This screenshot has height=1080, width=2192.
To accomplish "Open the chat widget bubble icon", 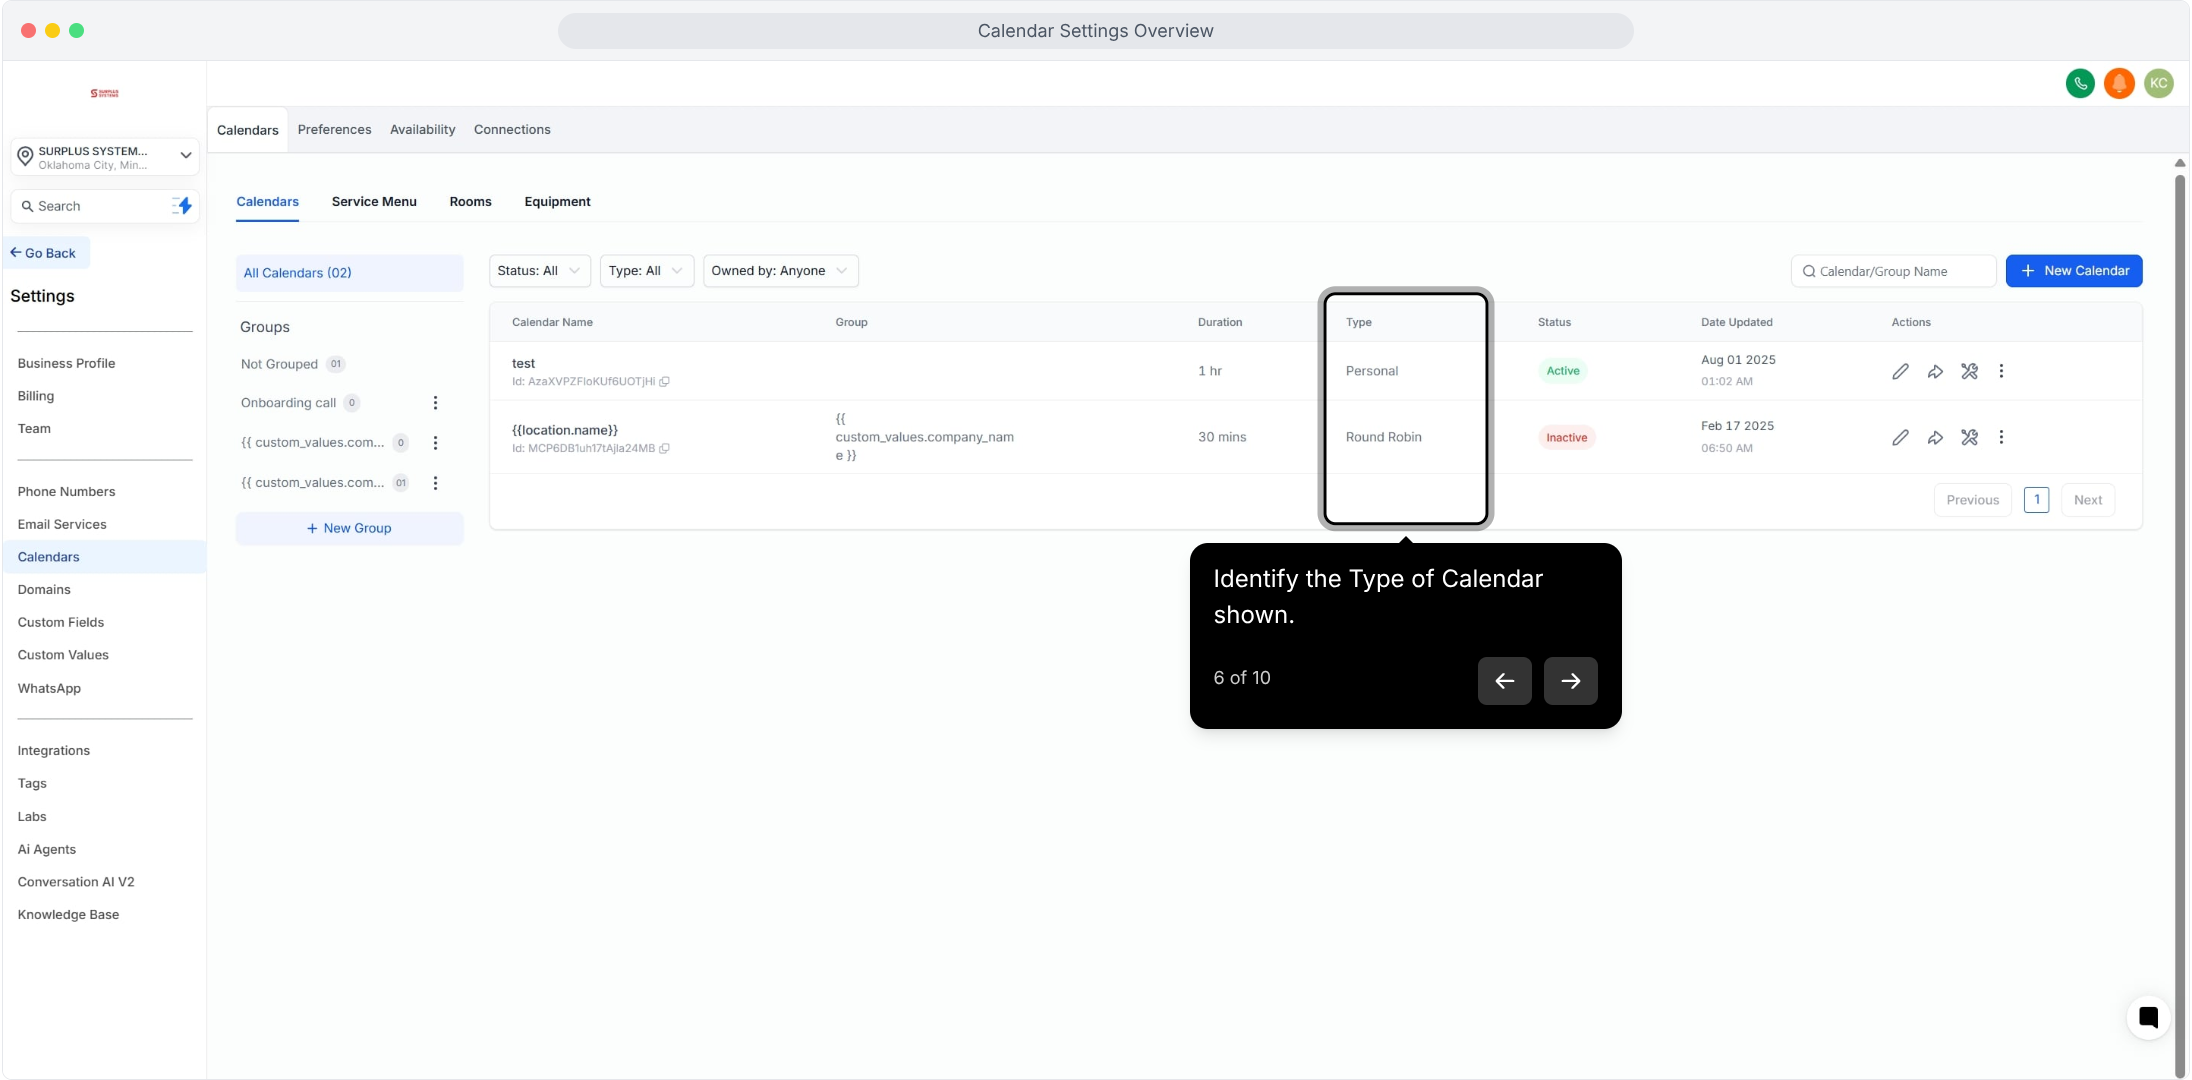I will (x=2148, y=1018).
